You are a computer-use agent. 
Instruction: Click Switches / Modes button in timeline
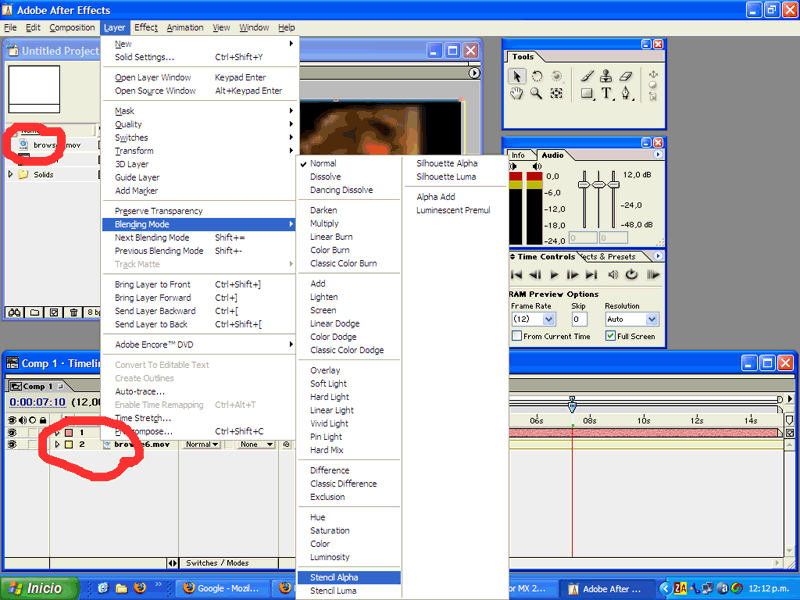point(217,563)
